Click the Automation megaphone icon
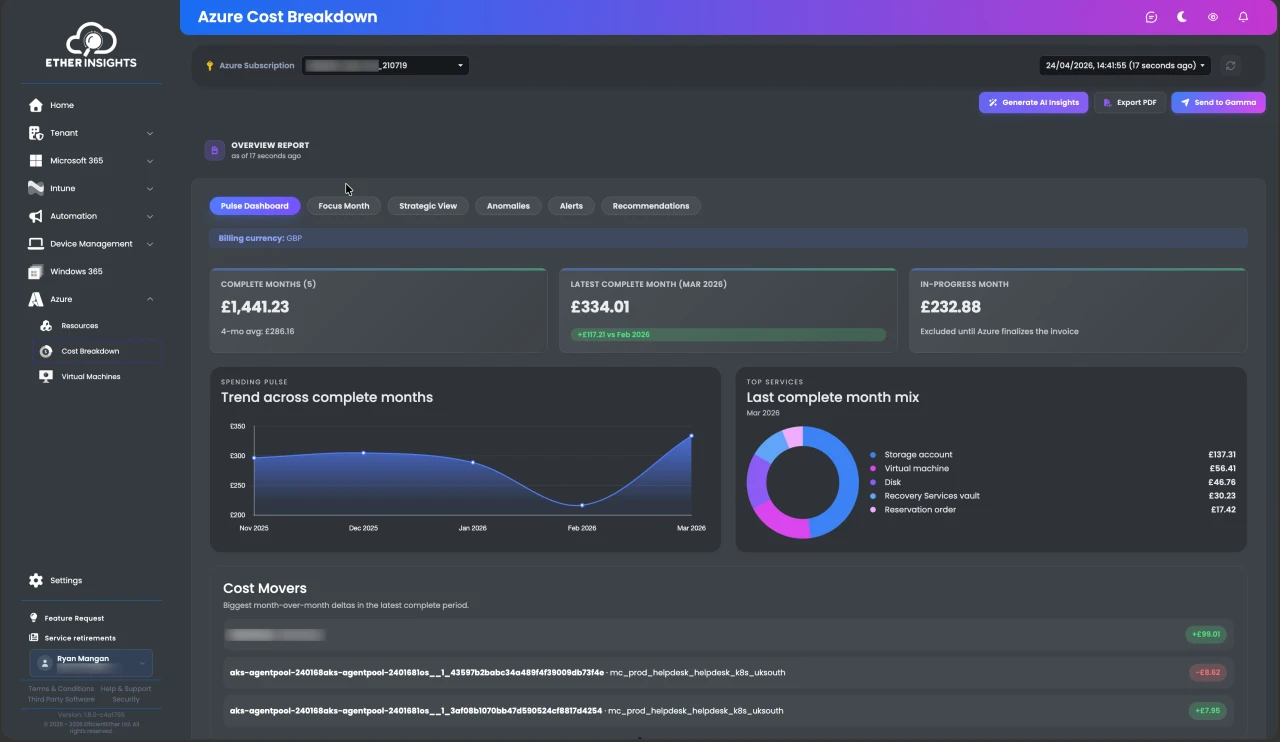Screen dimensions: 1280x742 36,216
